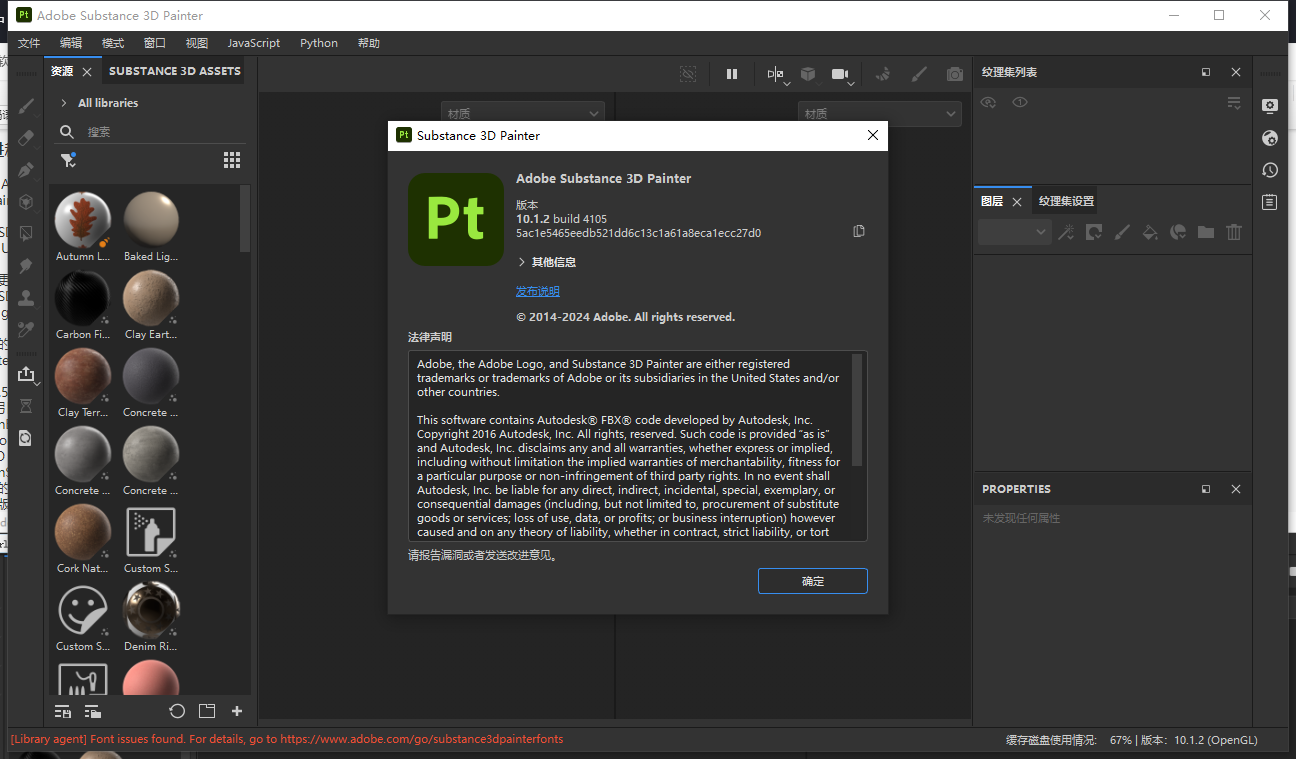Open the Python menu

click(x=319, y=43)
